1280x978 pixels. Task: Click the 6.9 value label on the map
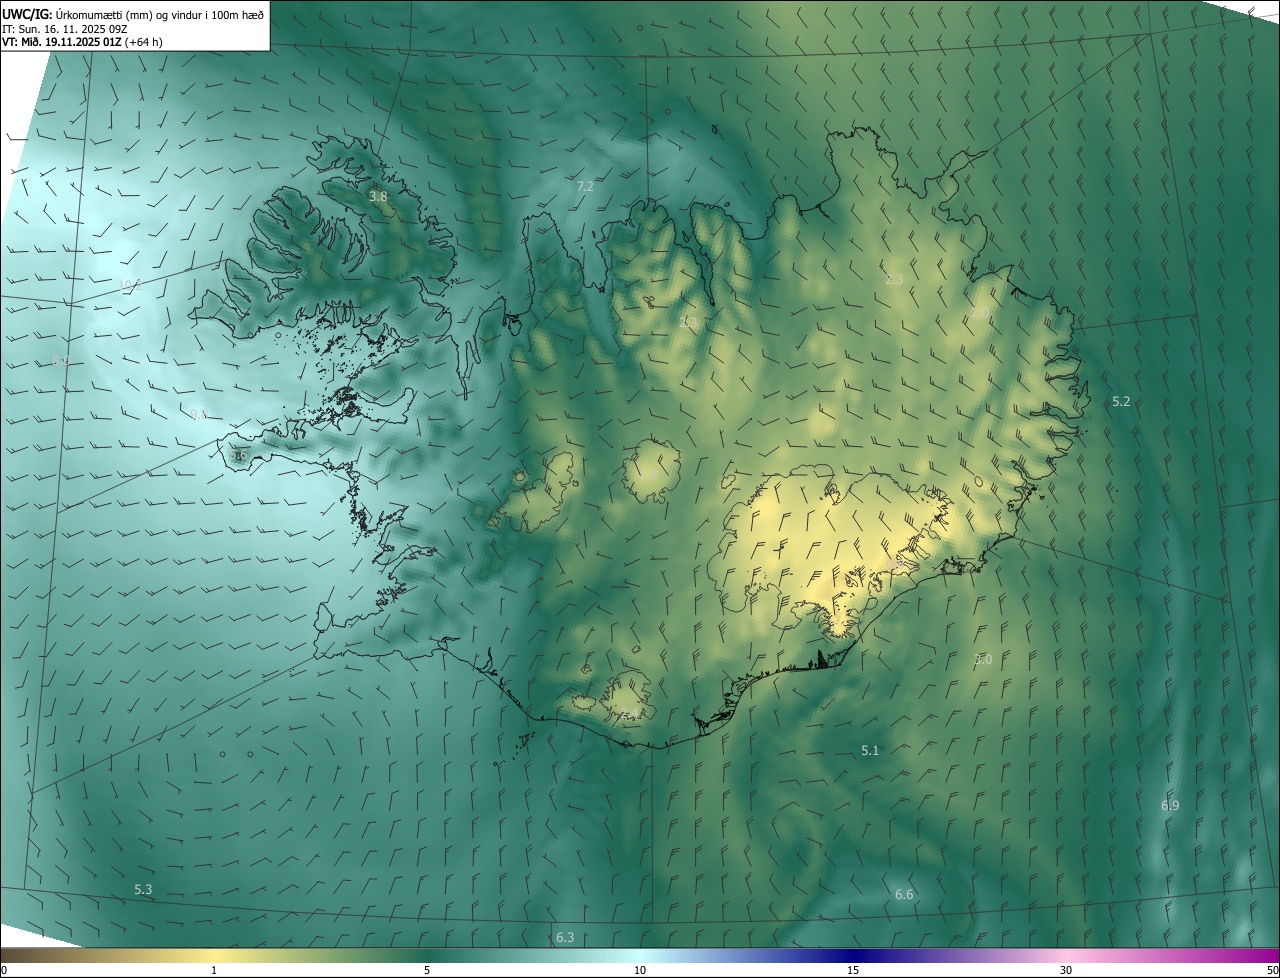(1170, 805)
